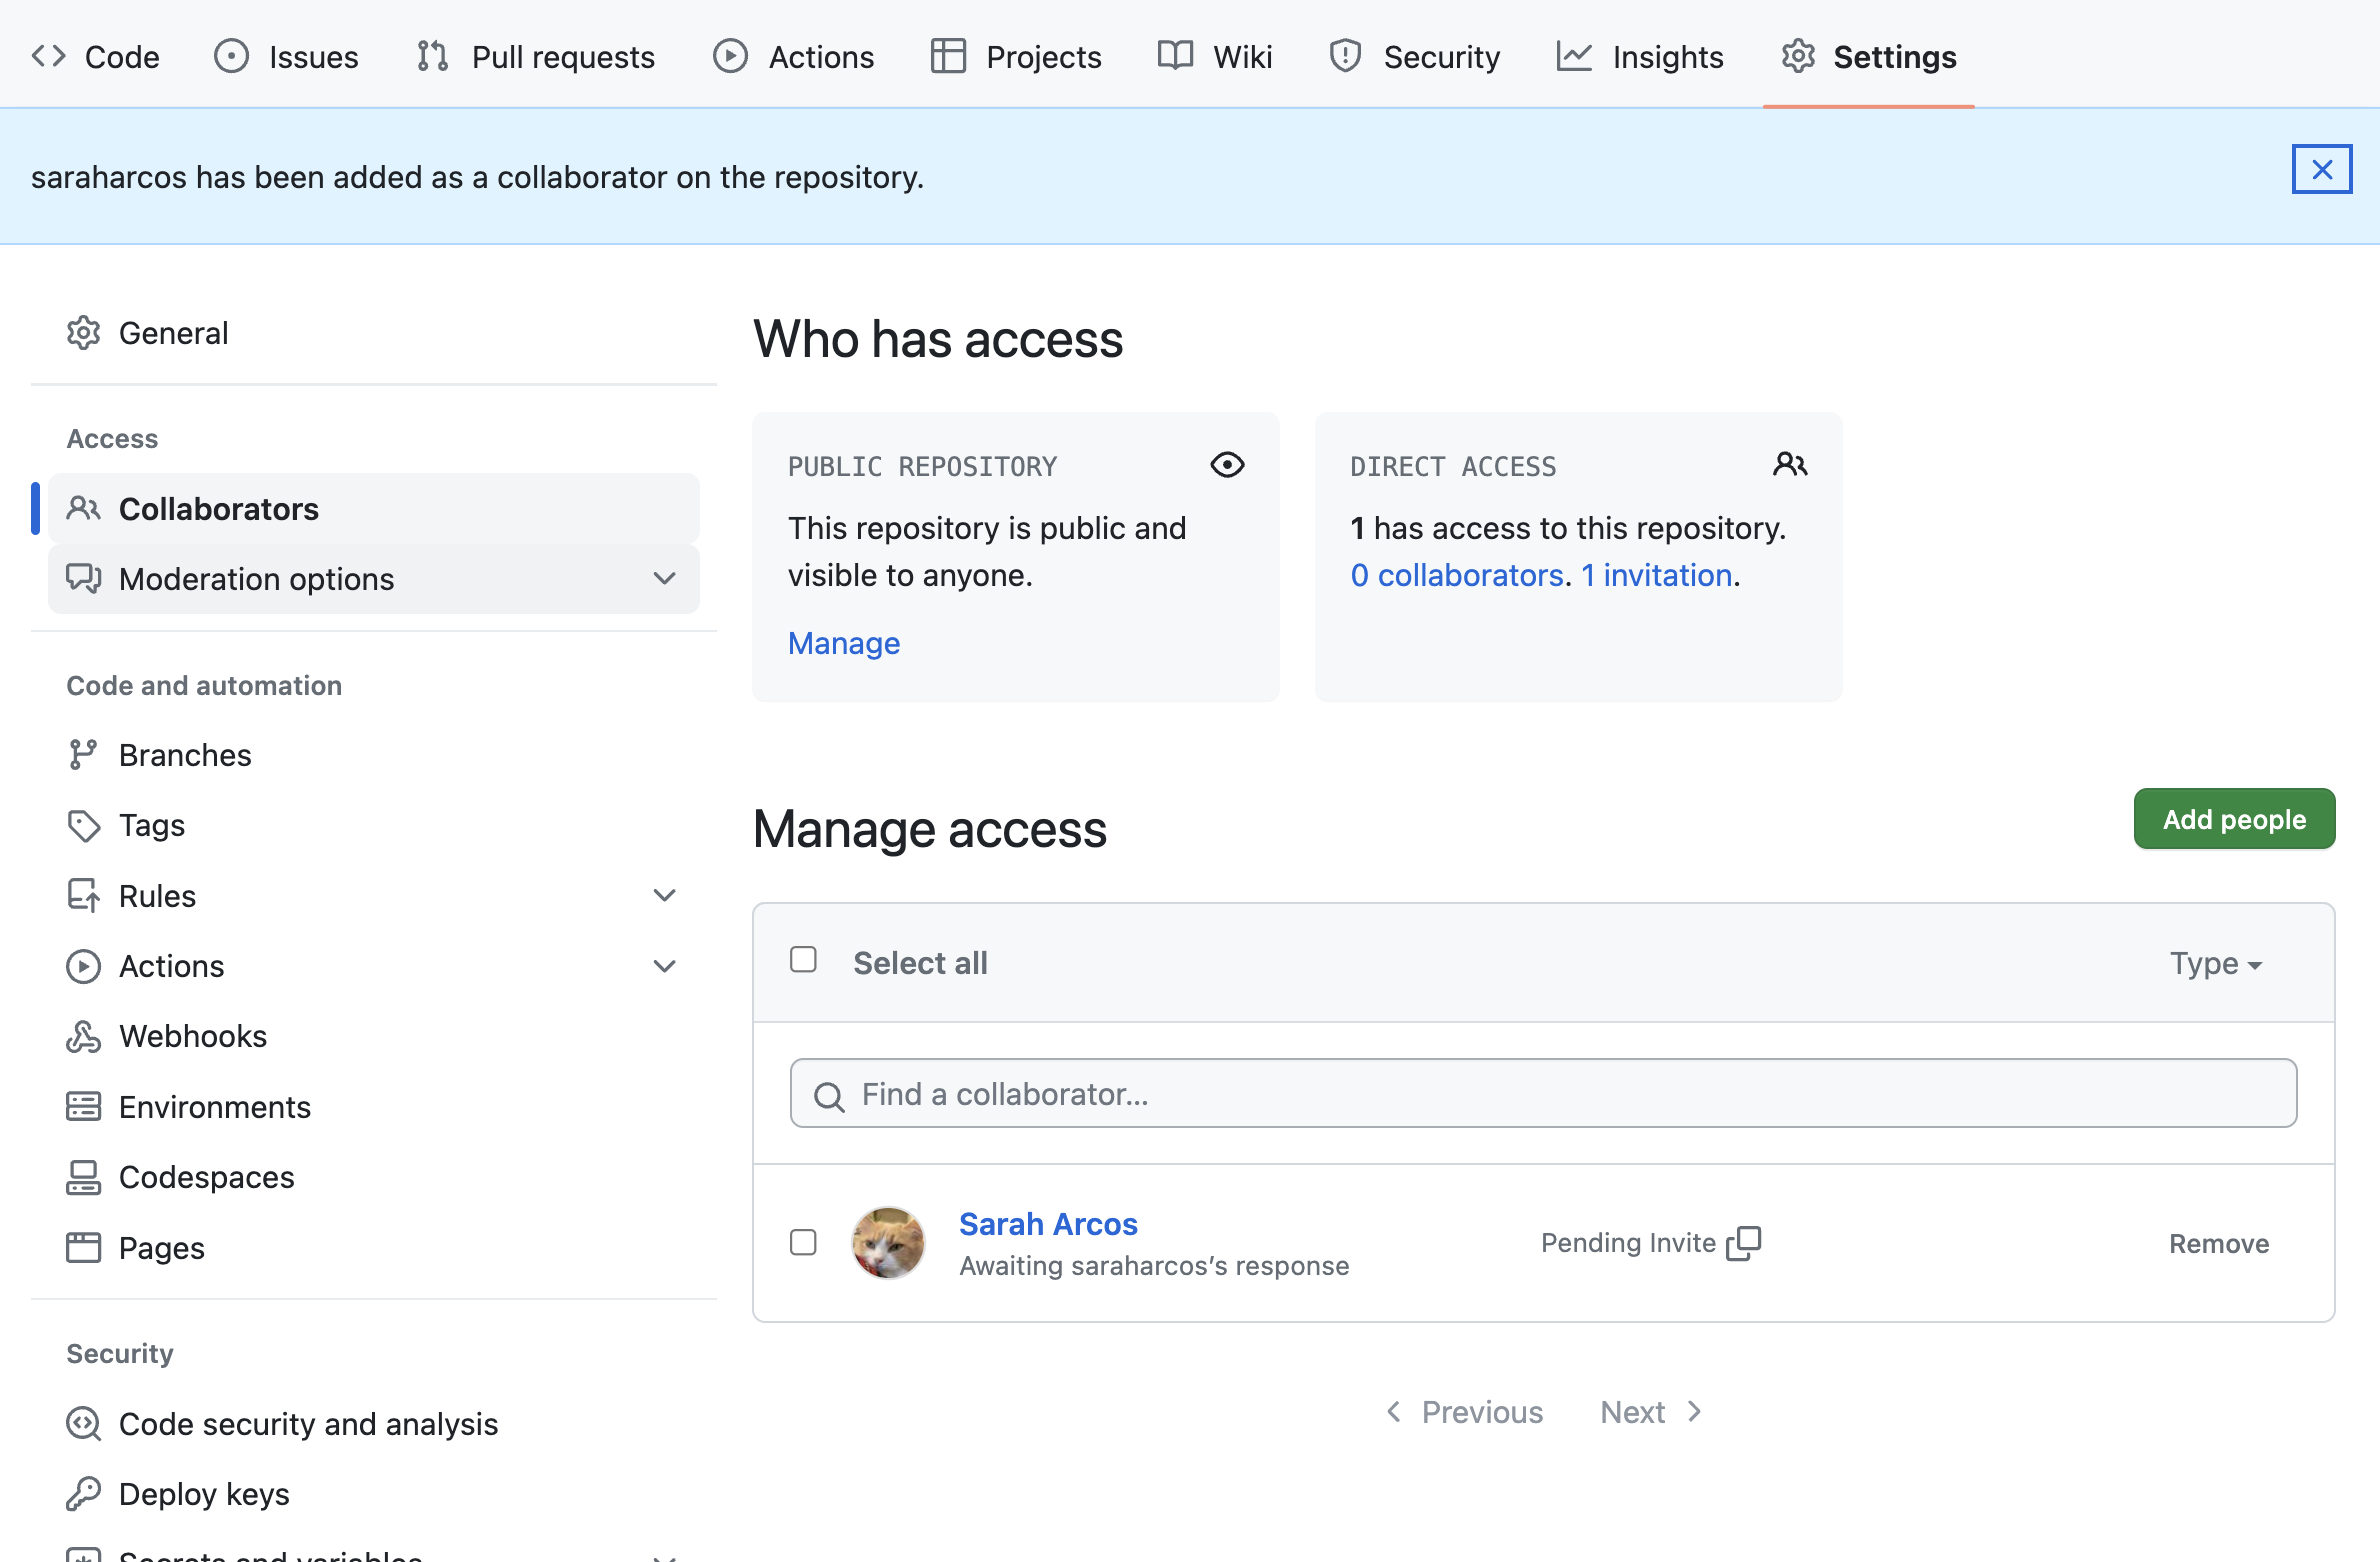The image size is (2380, 1562).
Task: Click Manage repository visibility link
Action: tap(844, 643)
